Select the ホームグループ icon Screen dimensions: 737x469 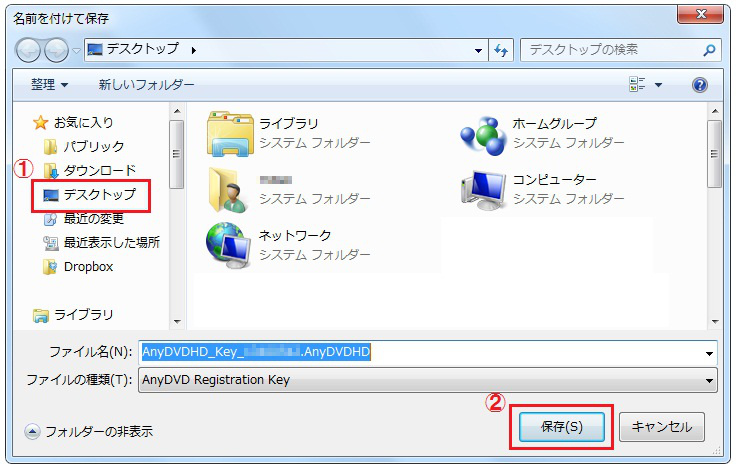(x=483, y=136)
